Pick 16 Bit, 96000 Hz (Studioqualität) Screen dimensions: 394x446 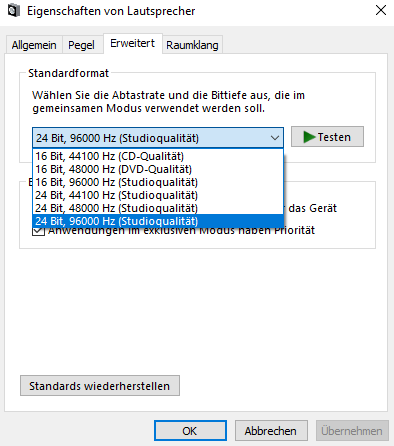(x=158, y=182)
